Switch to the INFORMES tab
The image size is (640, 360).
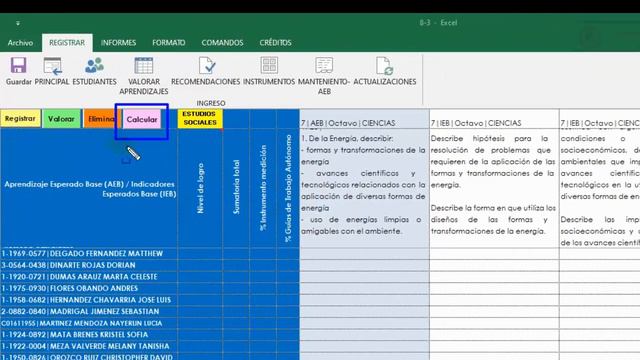(118, 42)
